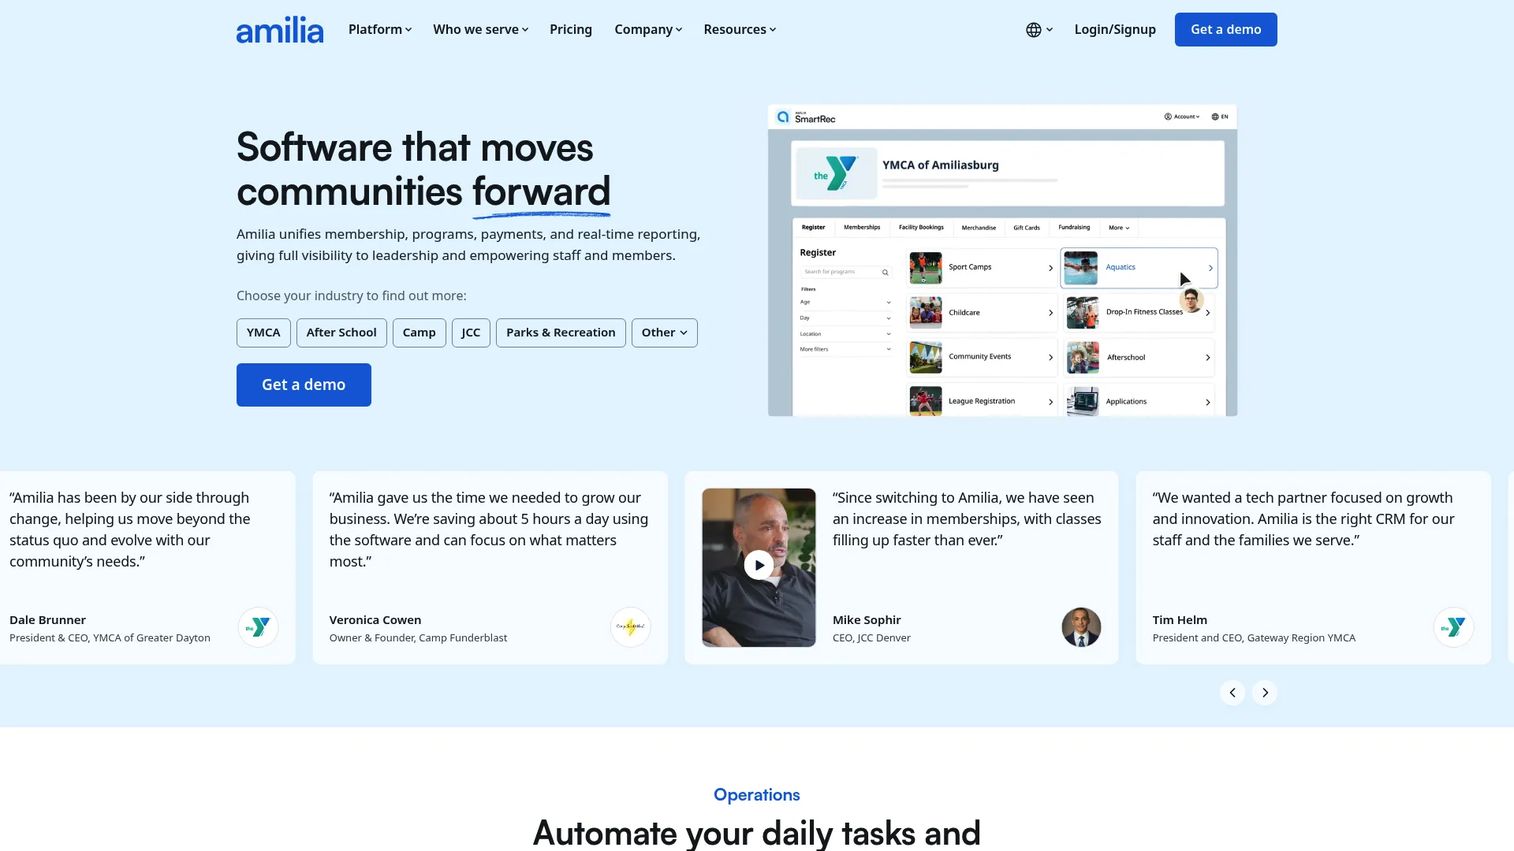This screenshot has height=851, width=1514.
Task: Click YMCA logo on Dale Brunner's card
Action: [x=258, y=627]
